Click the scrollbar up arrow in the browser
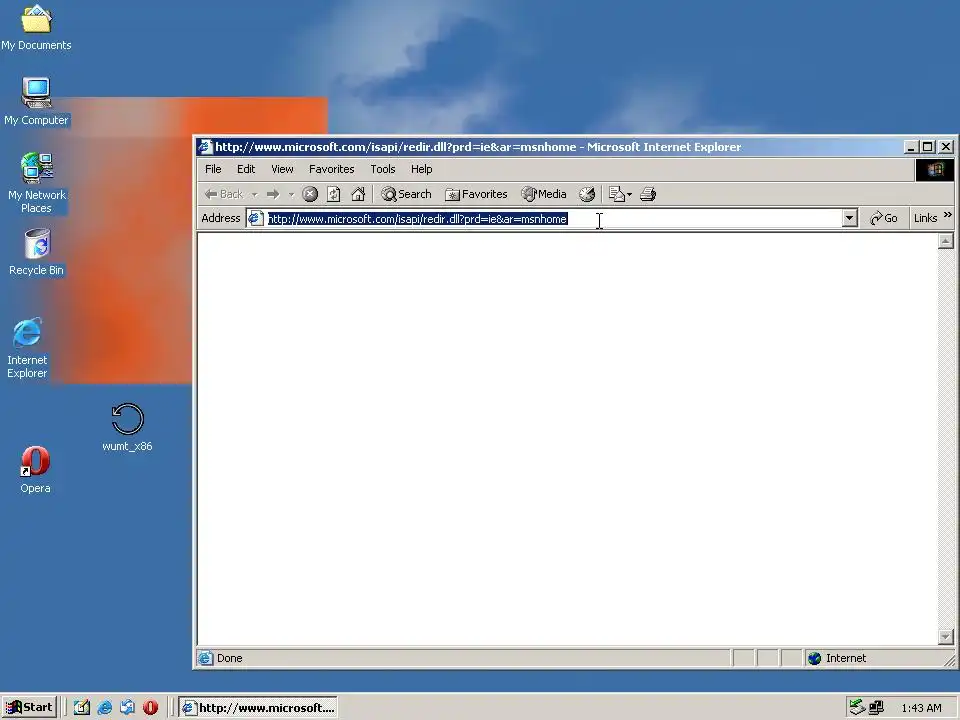Screen dimensions: 960x720 (x=945, y=241)
